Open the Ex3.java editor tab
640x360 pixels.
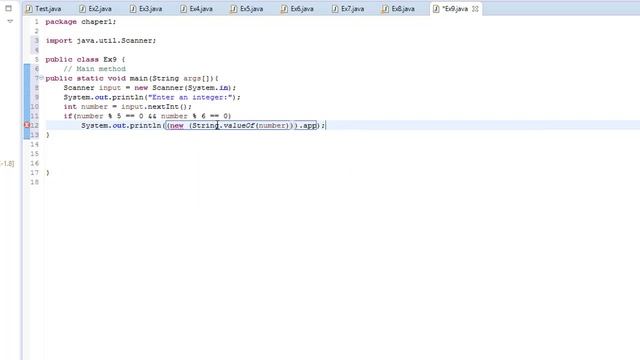146,9
